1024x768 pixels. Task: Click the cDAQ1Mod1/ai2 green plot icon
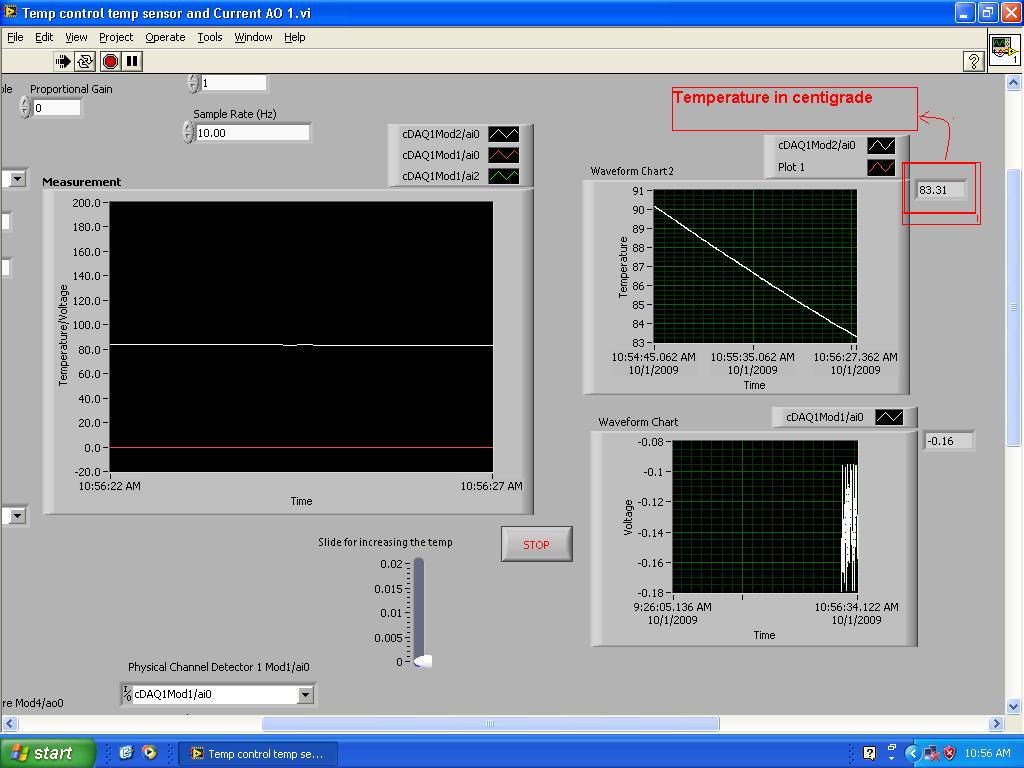(504, 176)
